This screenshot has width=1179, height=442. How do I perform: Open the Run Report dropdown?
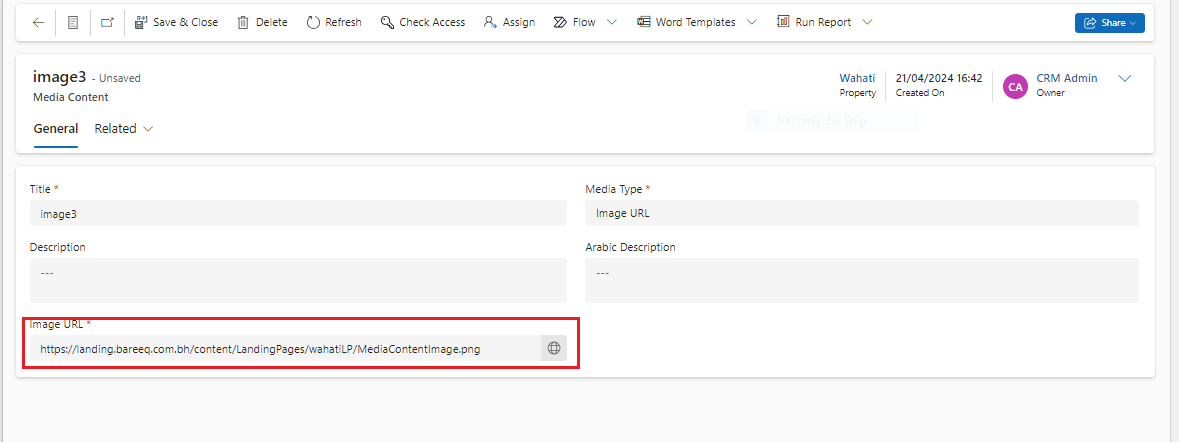point(867,22)
